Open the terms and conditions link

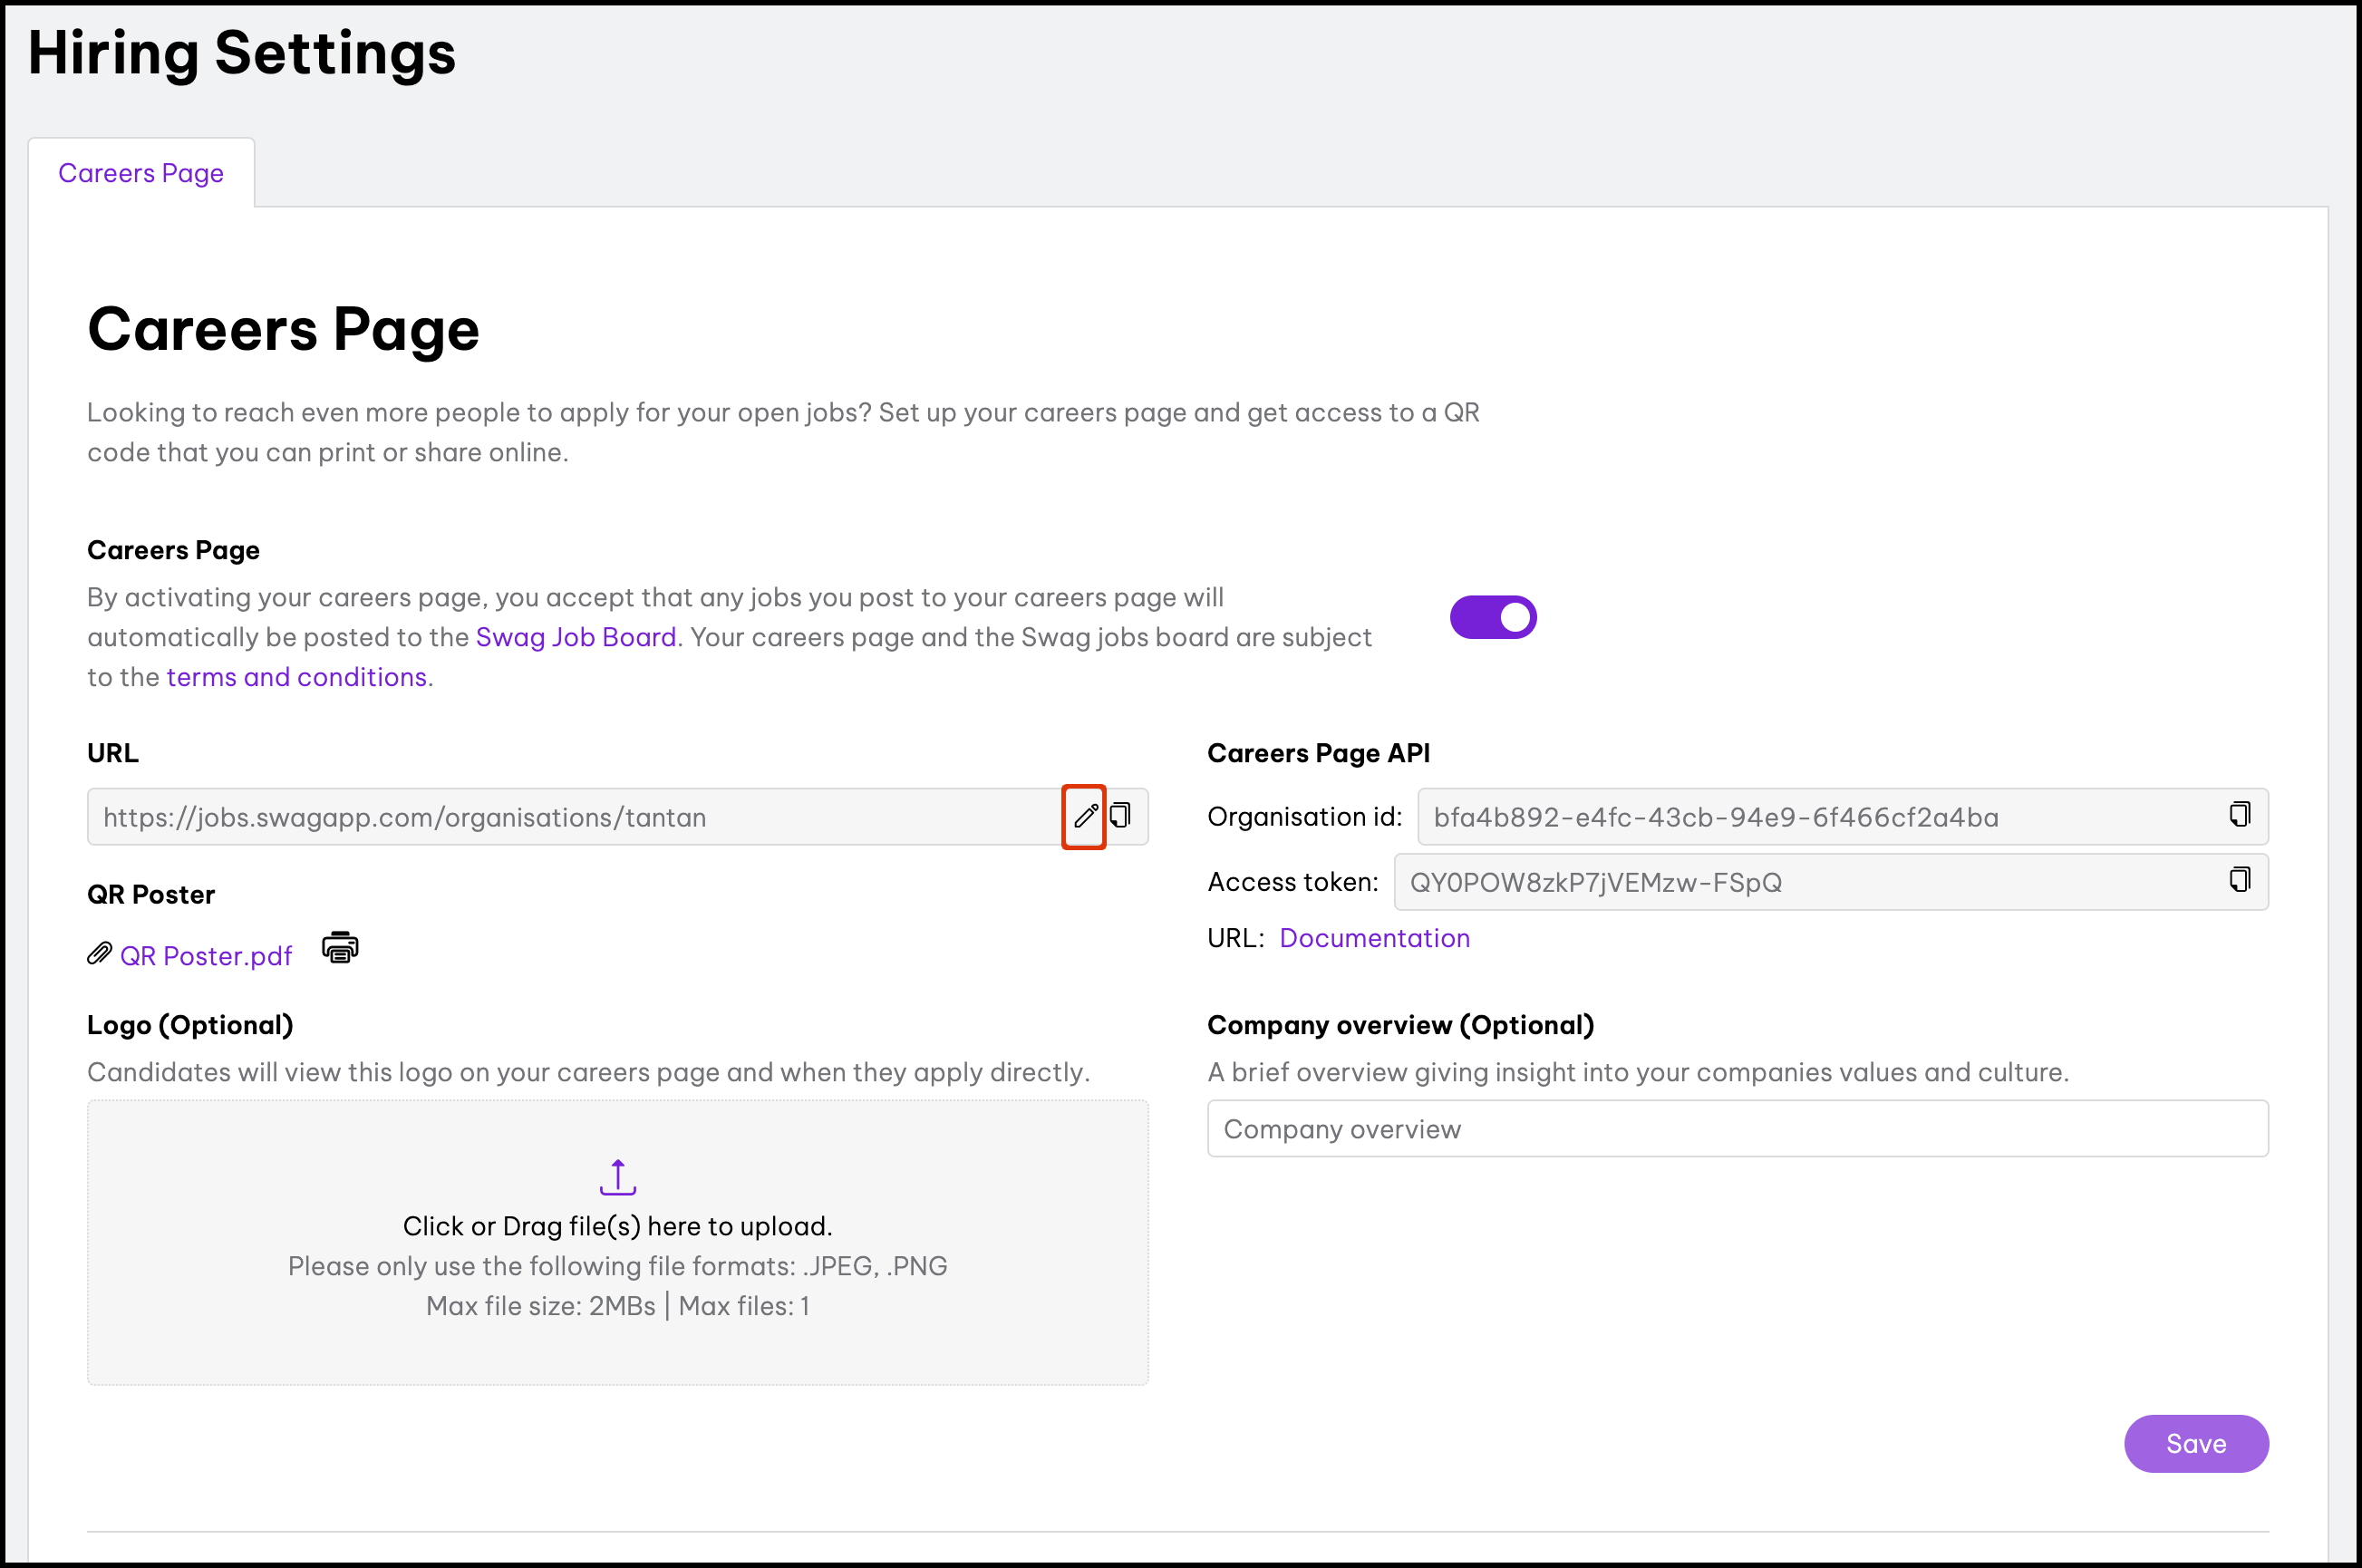298,677
